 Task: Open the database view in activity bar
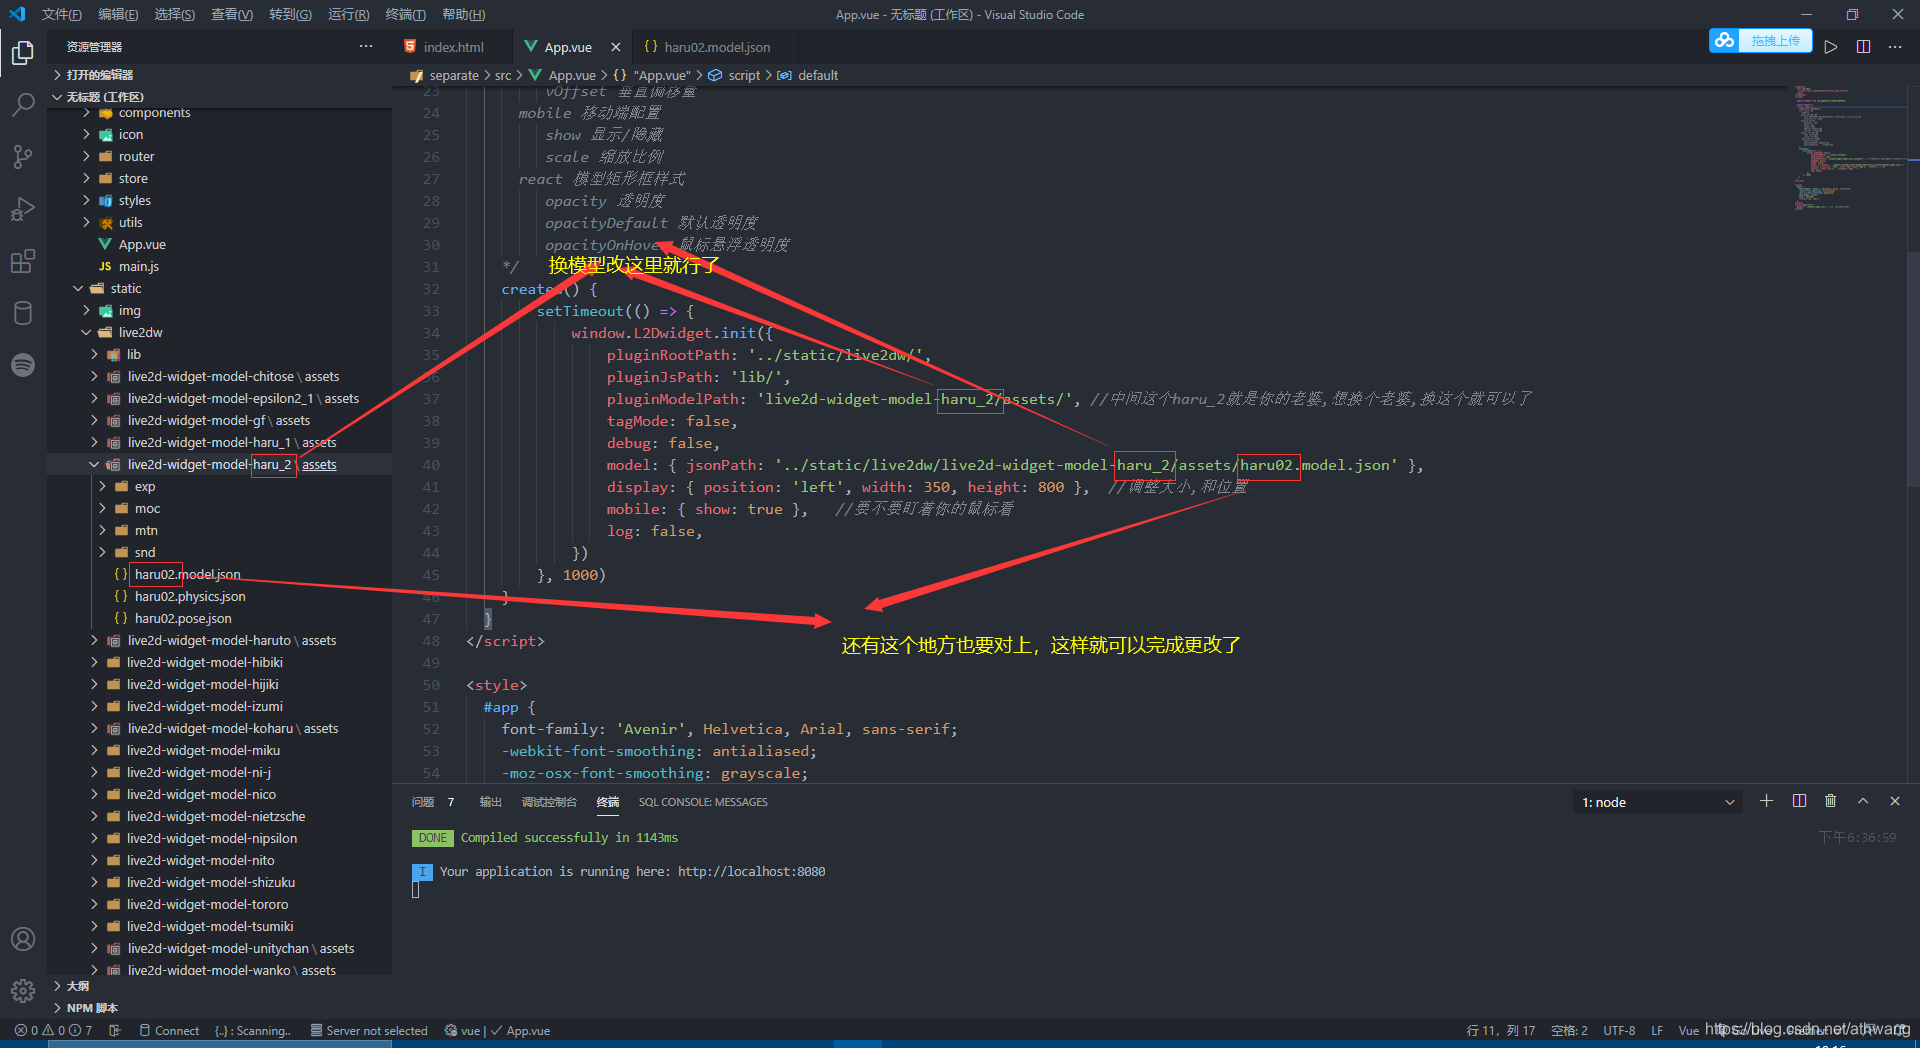click(x=22, y=313)
